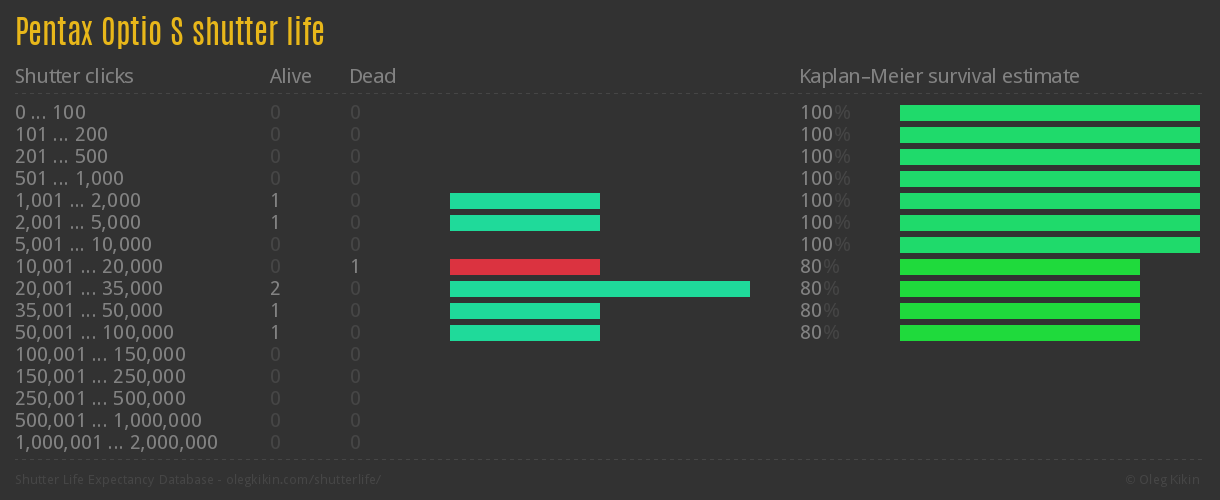Click the alive bar for 35,001–50,000 clicks
Screen dimensions: 1220x500
click(x=525, y=311)
